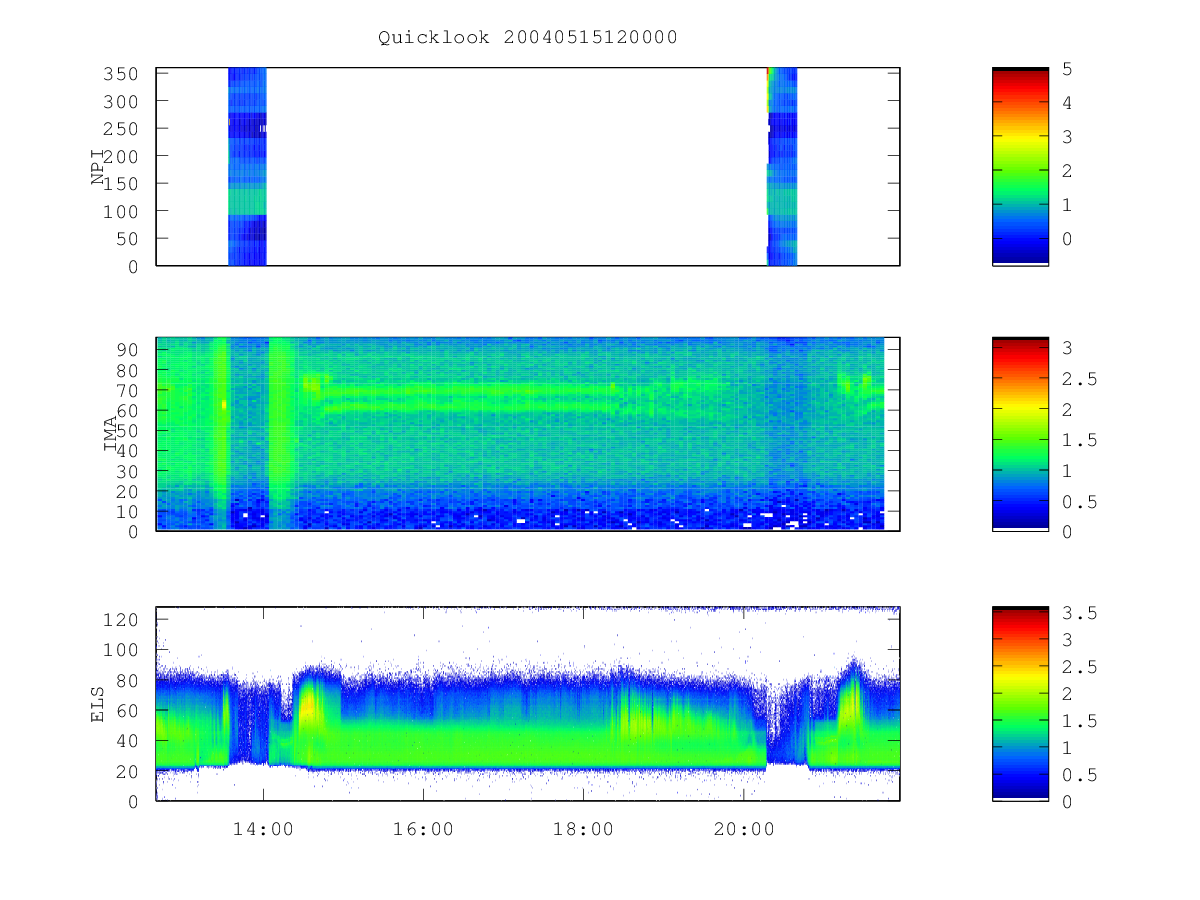
Task: Click the NPI color scale bar
Action: 1020,166
